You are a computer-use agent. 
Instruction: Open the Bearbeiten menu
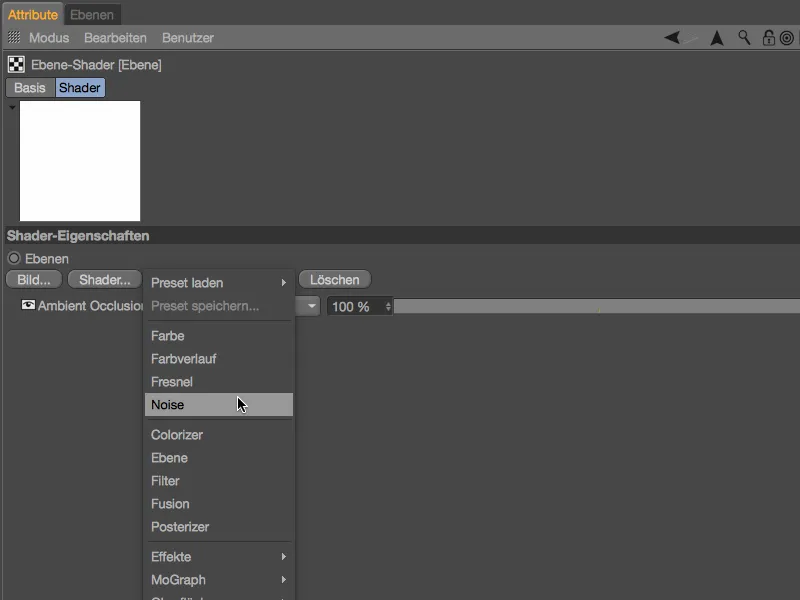[x=115, y=38]
